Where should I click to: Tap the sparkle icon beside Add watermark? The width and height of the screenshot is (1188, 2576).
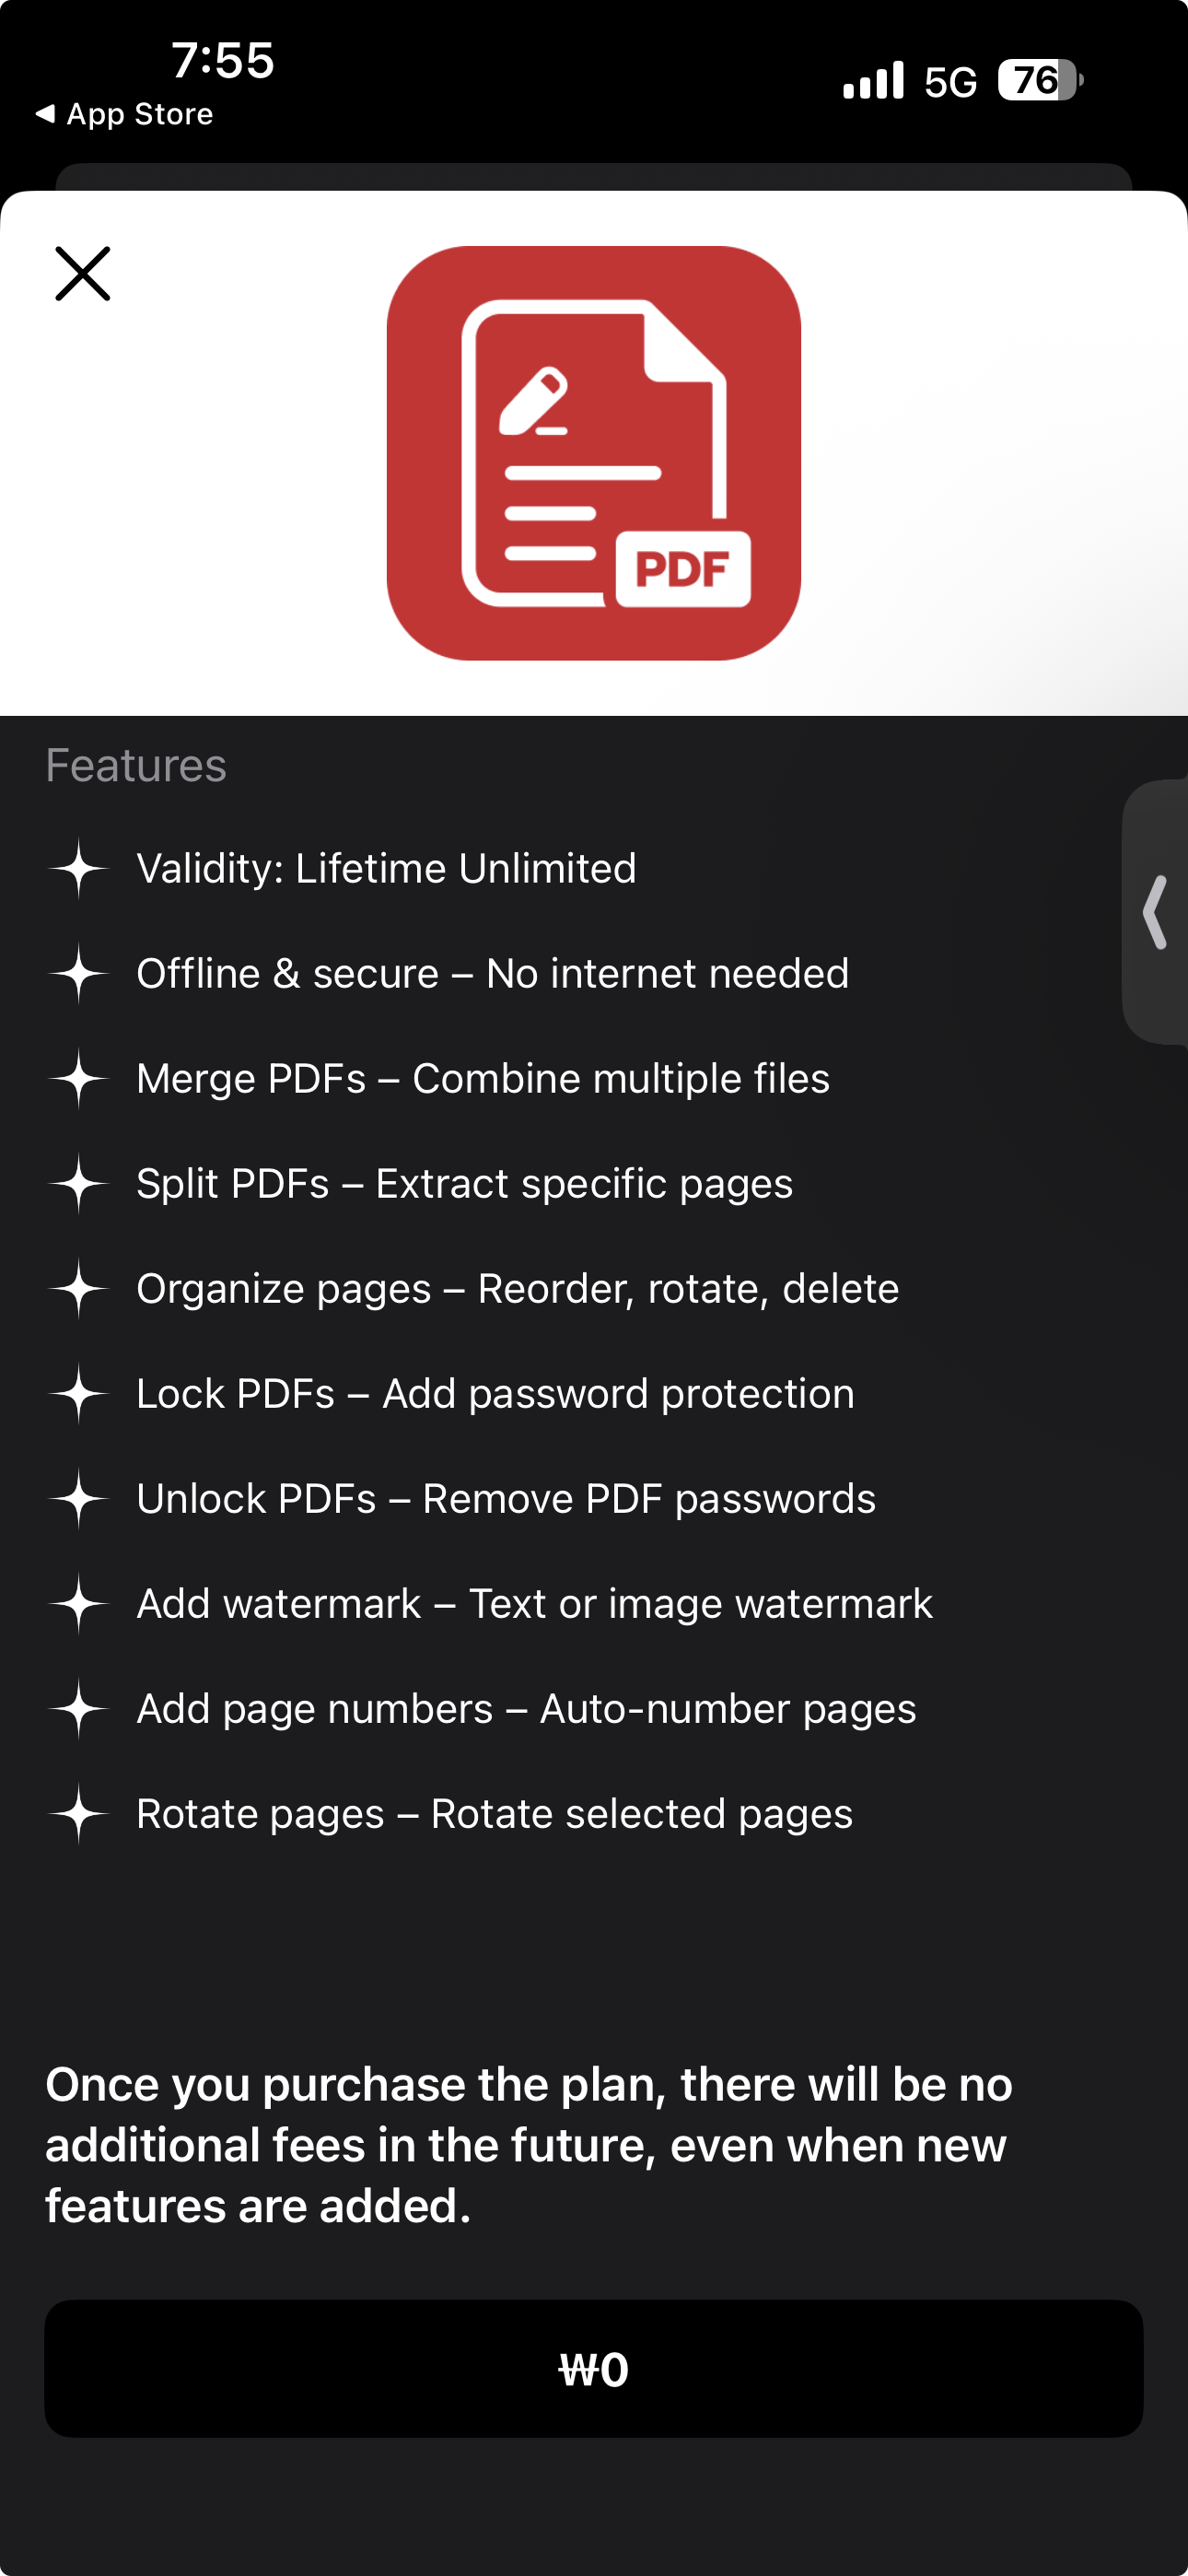(79, 1603)
